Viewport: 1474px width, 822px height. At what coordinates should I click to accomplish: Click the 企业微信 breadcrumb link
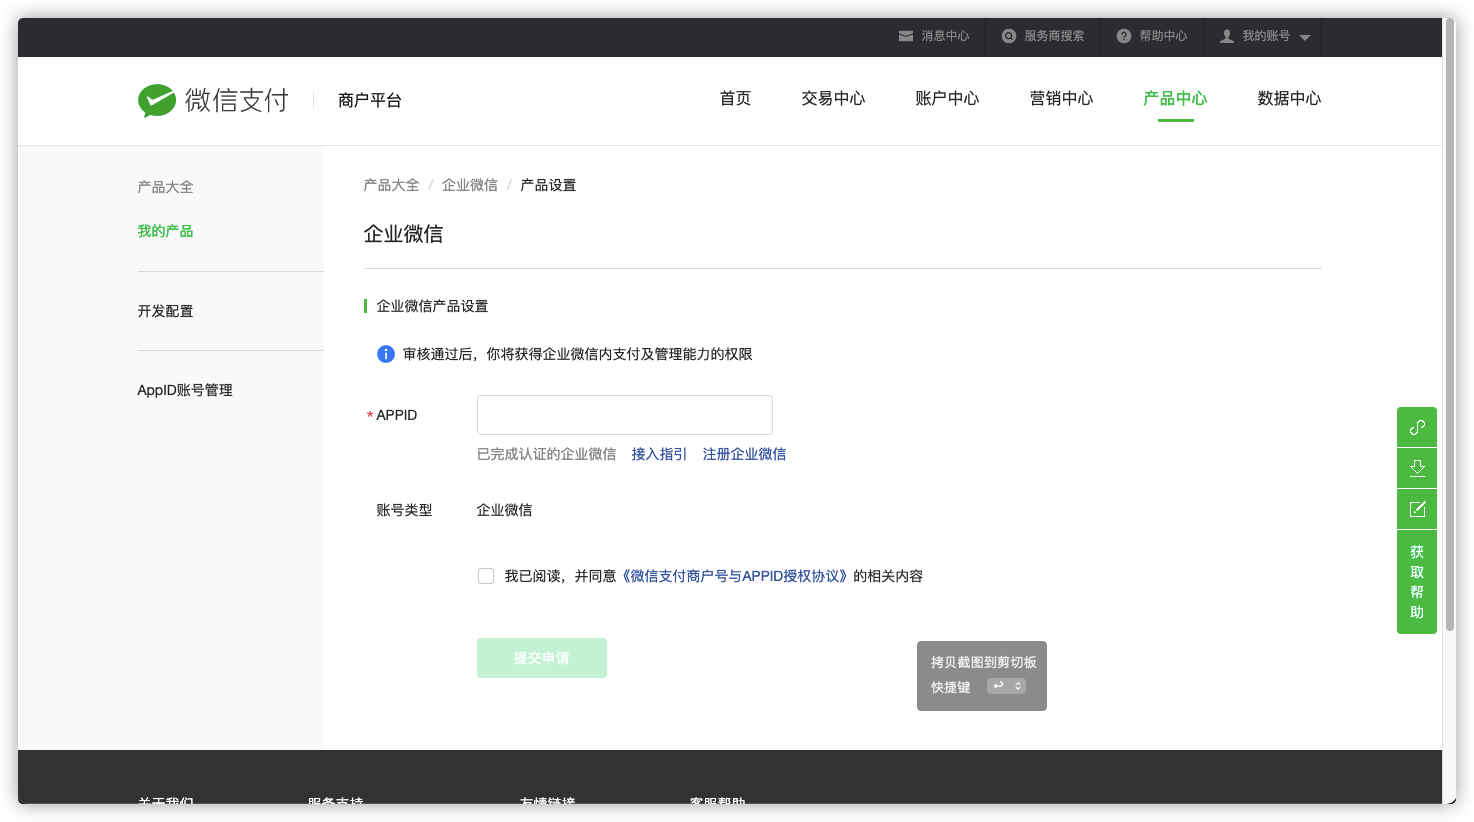pyautogui.click(x=470, y=185)
